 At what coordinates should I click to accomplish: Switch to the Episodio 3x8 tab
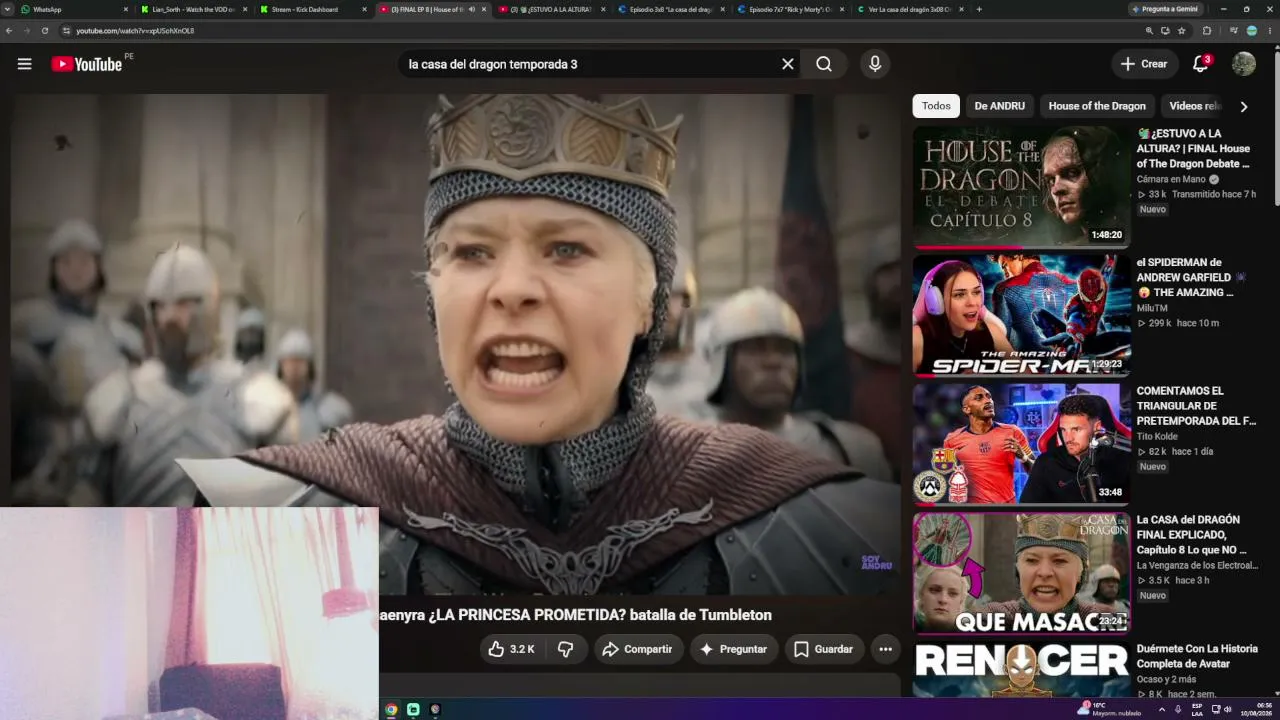coord(672,9)
